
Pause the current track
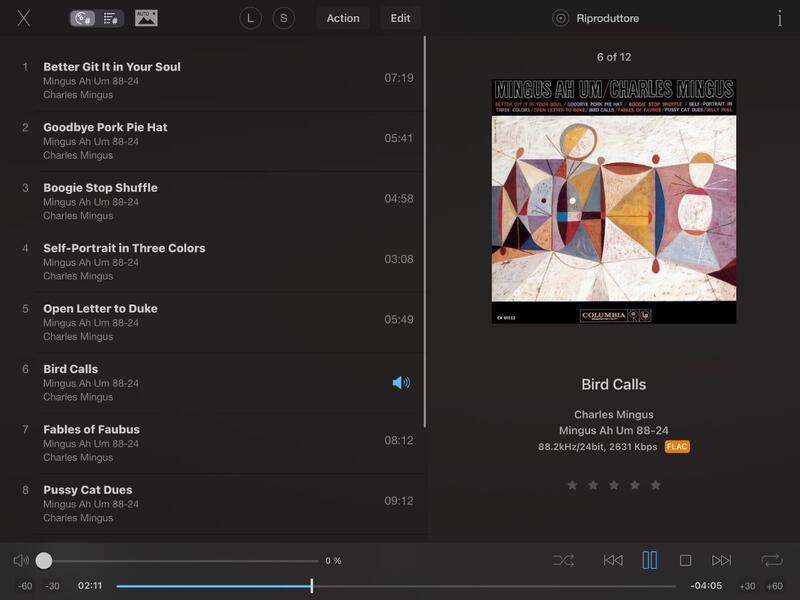[x=650, y=561]
